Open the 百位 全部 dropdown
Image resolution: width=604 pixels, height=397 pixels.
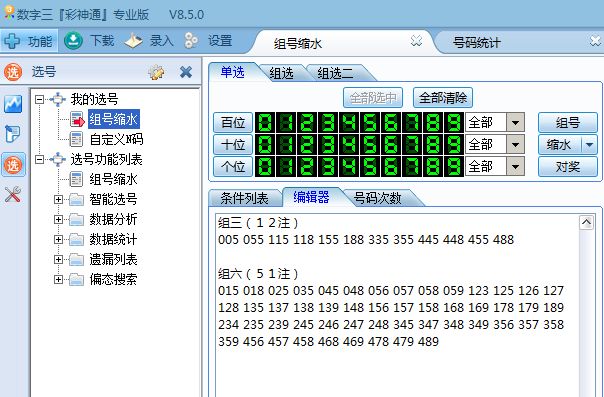[515, 123]
